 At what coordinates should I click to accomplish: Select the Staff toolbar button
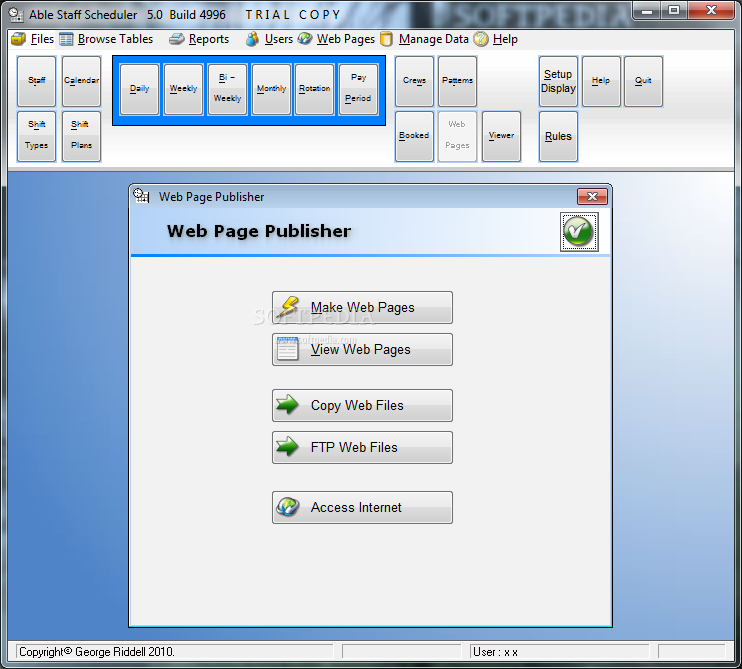(36, 81)
